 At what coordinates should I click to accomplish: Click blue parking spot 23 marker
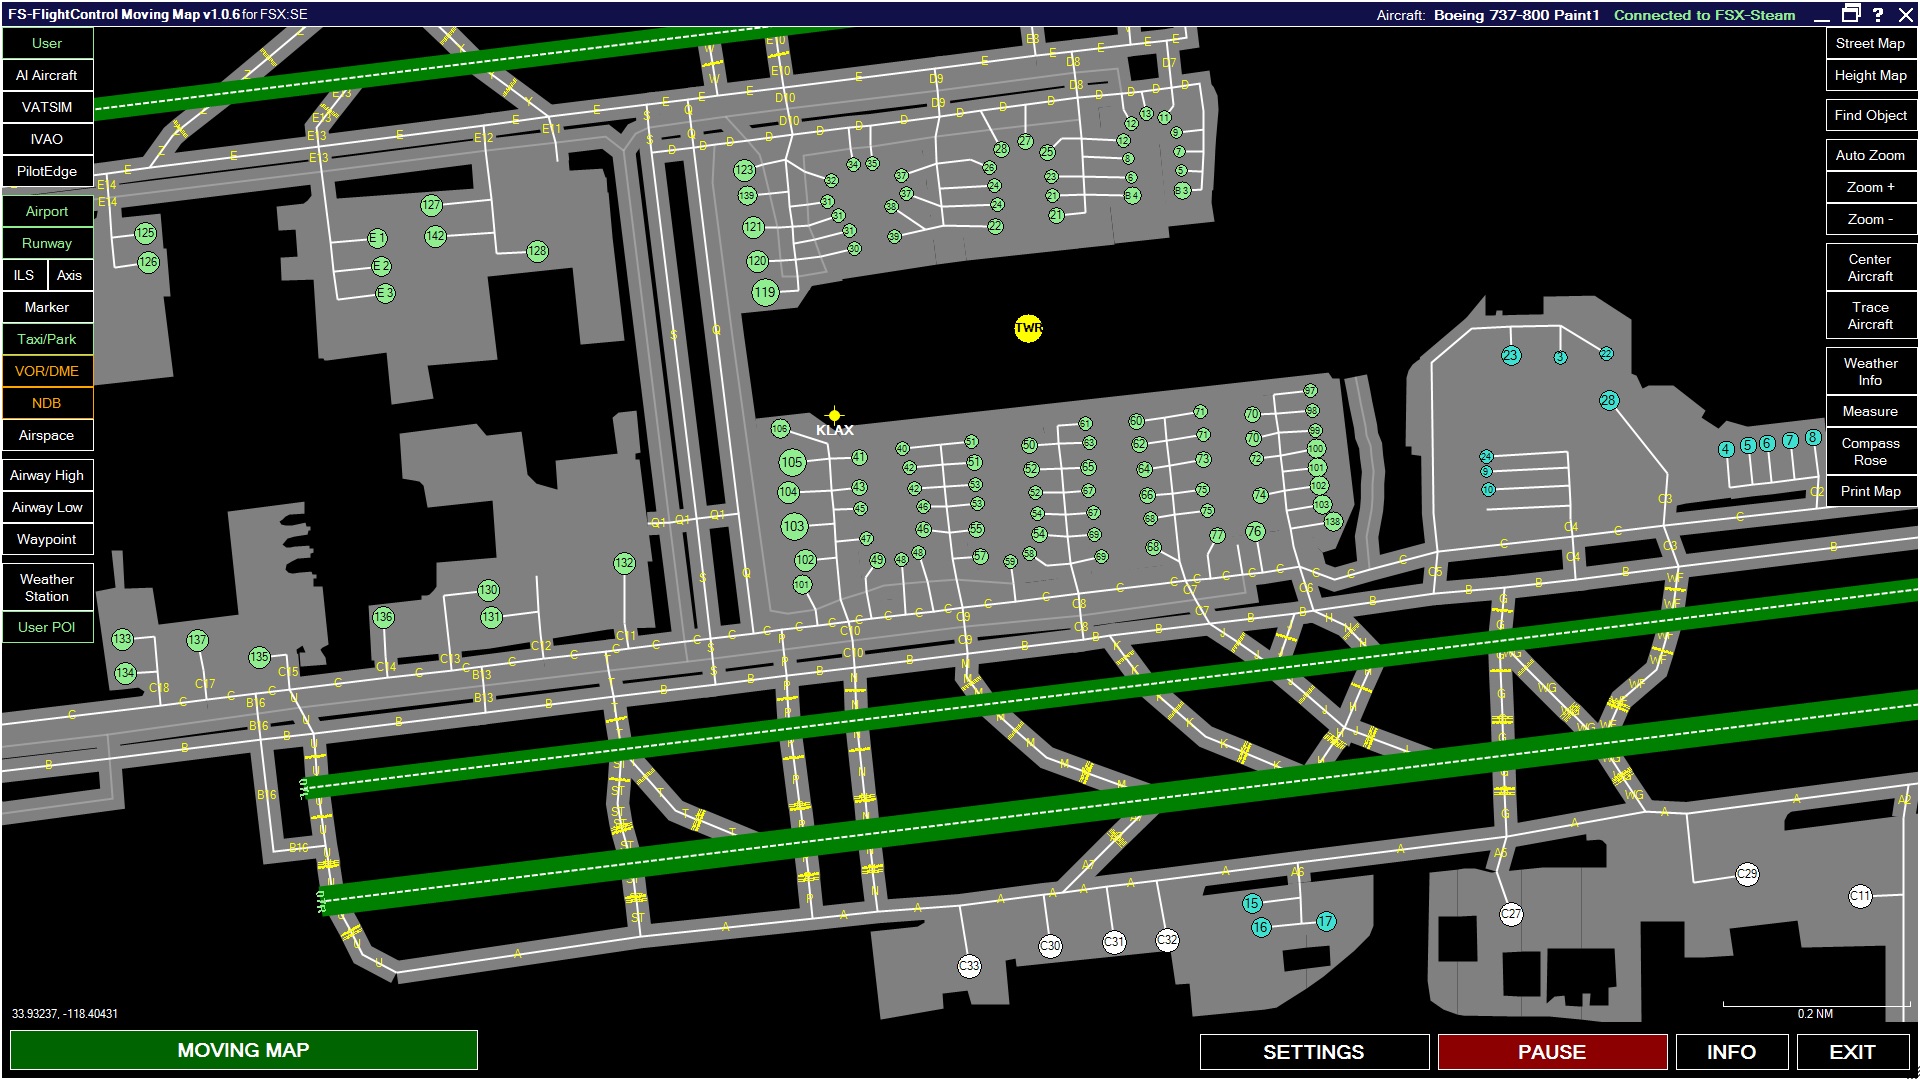click(x=1510, y=355)
